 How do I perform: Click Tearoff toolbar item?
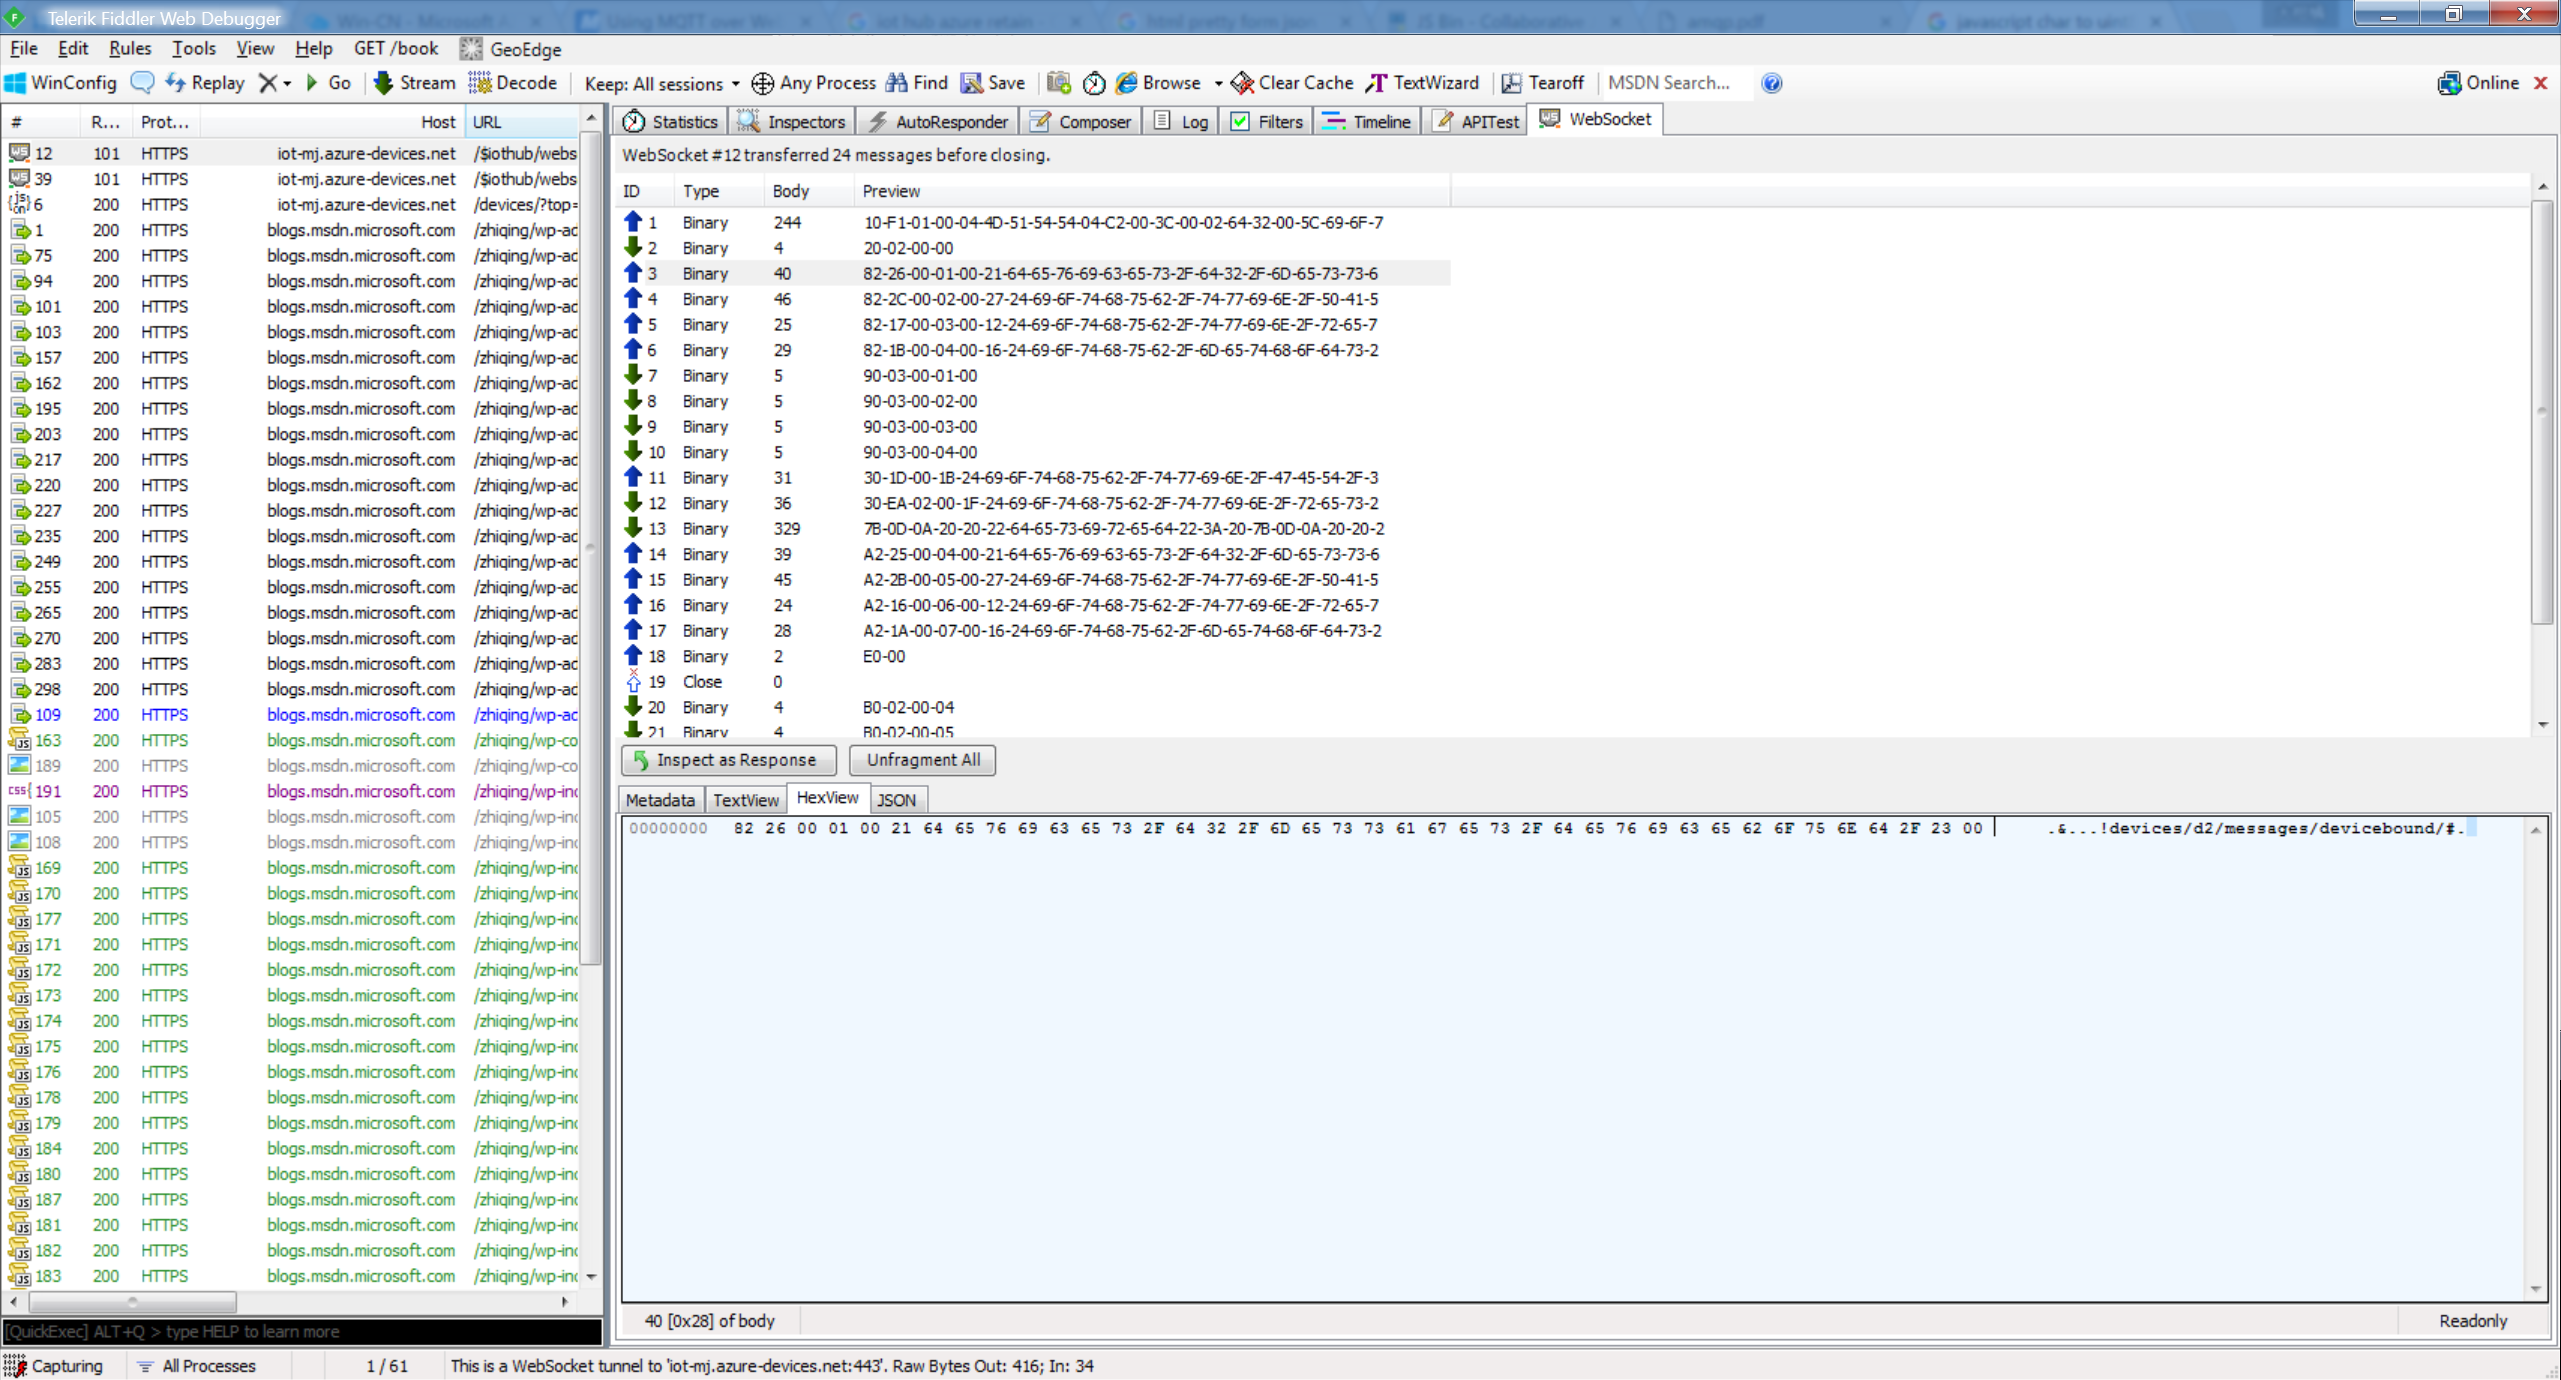coord(1543,83)
